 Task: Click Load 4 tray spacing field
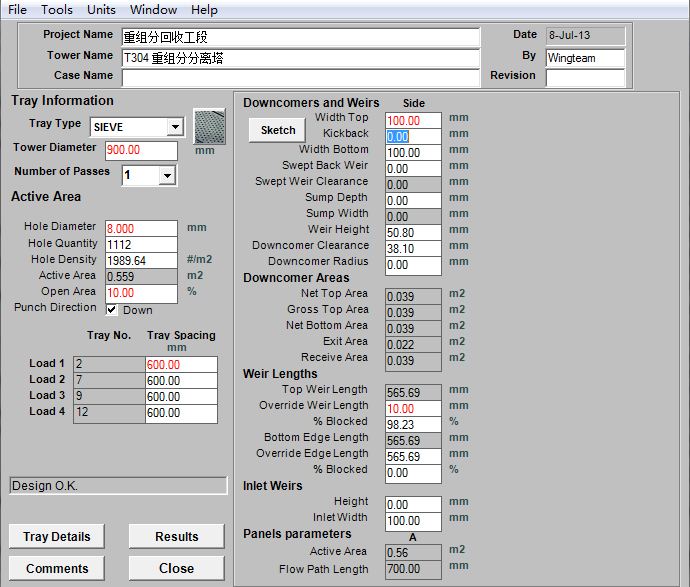click(x=181, y=413)
